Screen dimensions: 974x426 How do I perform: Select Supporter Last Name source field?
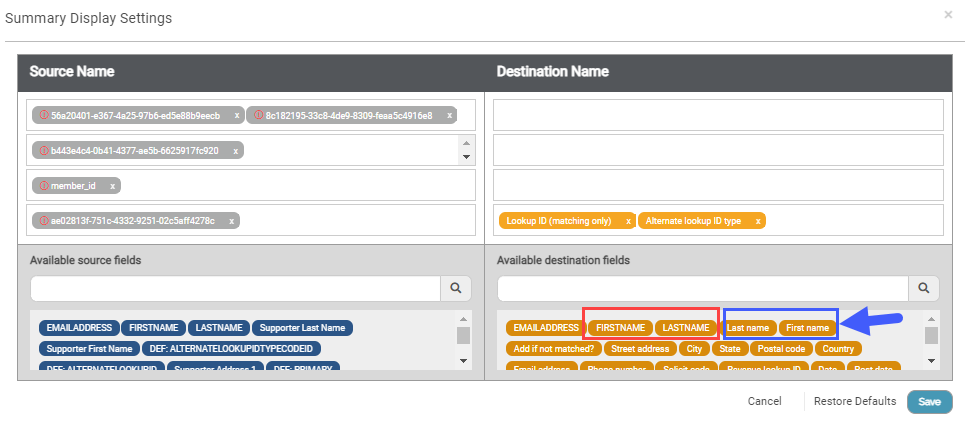(303, 327)
